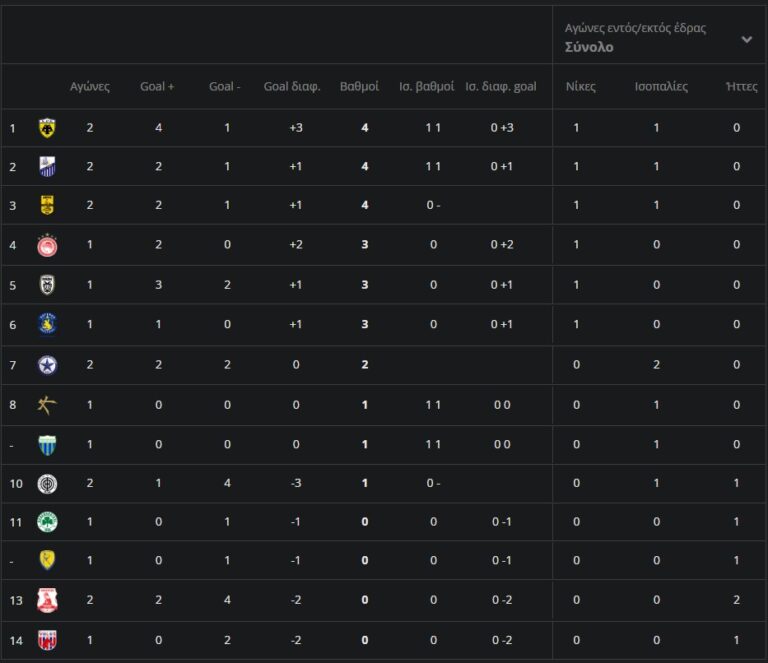Select the yellow Aris crest in third place
The width and height of the screenshot is (768, 663).
pyautogui.click(x=47, y=205)
